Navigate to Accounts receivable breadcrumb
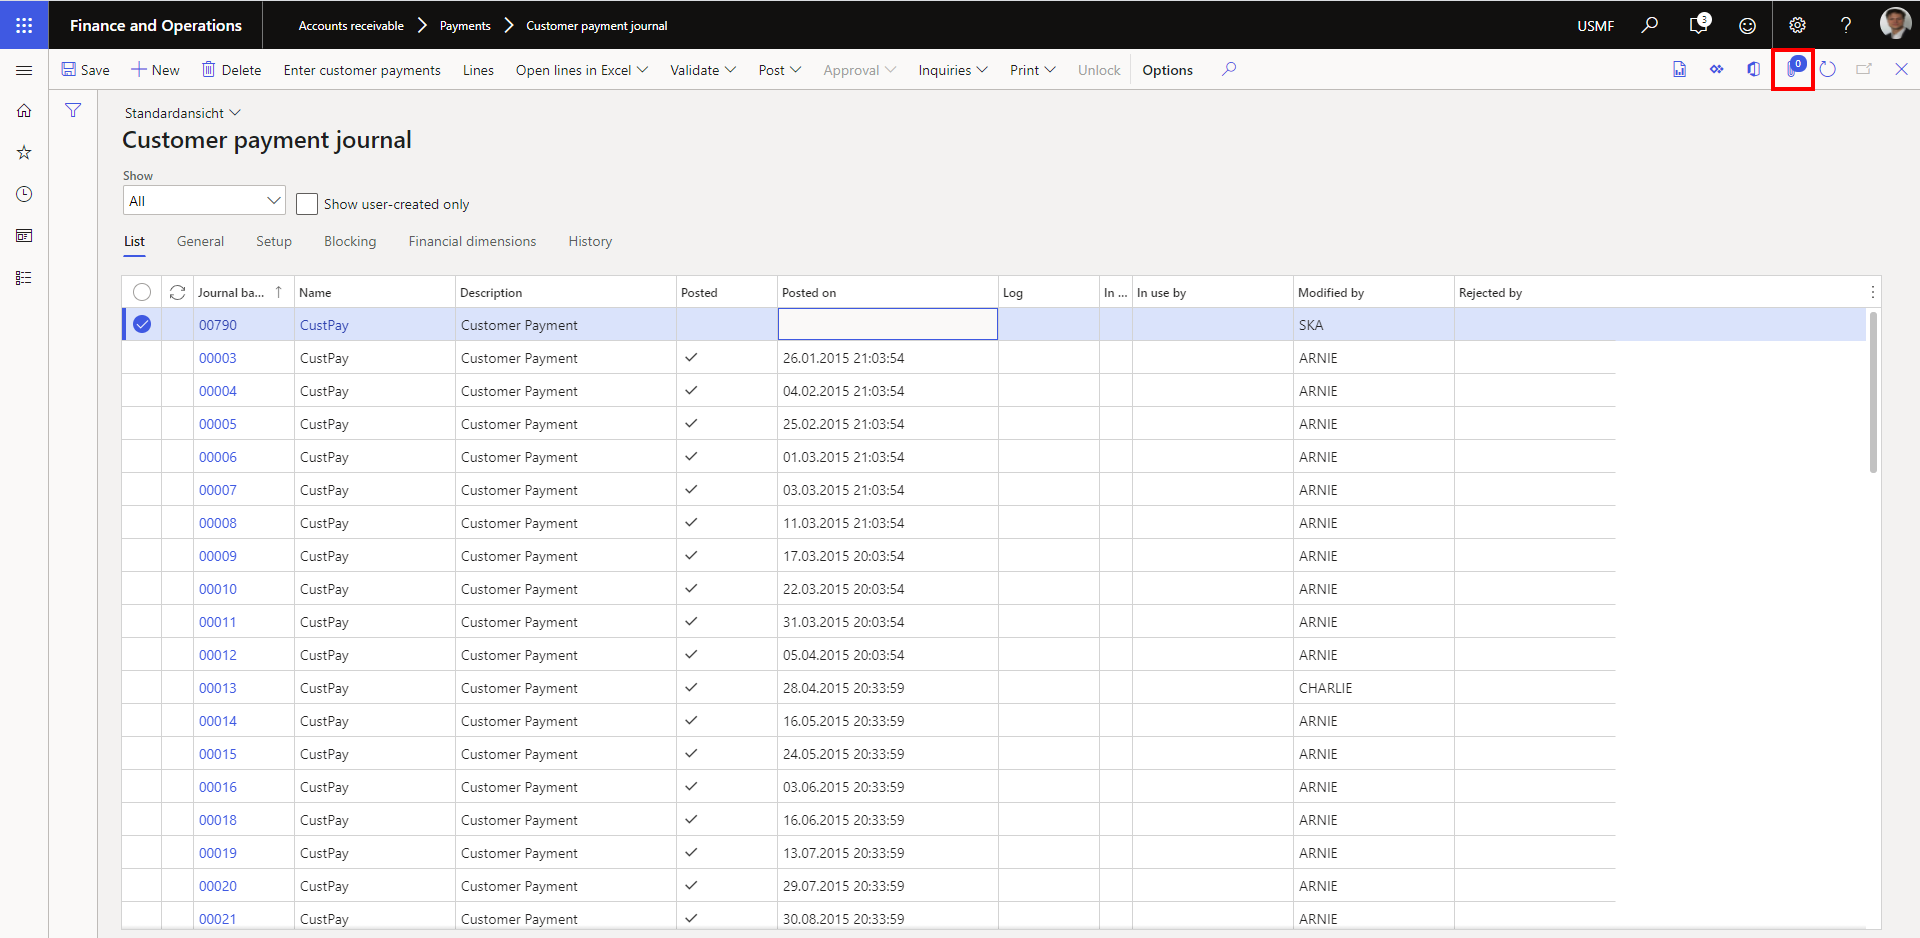 coord(351,26)
